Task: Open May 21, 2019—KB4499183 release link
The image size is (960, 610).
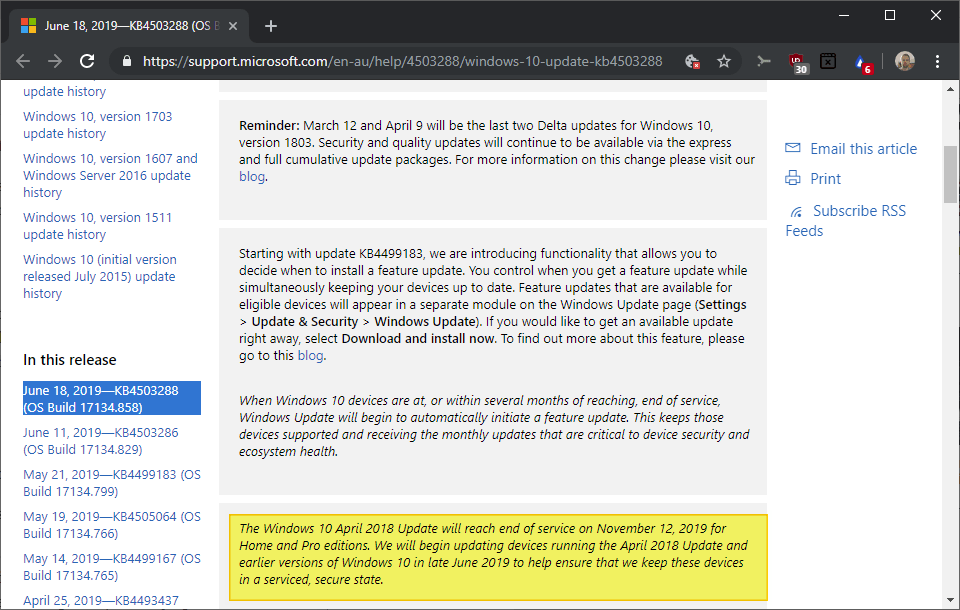Action: [111, 483]
